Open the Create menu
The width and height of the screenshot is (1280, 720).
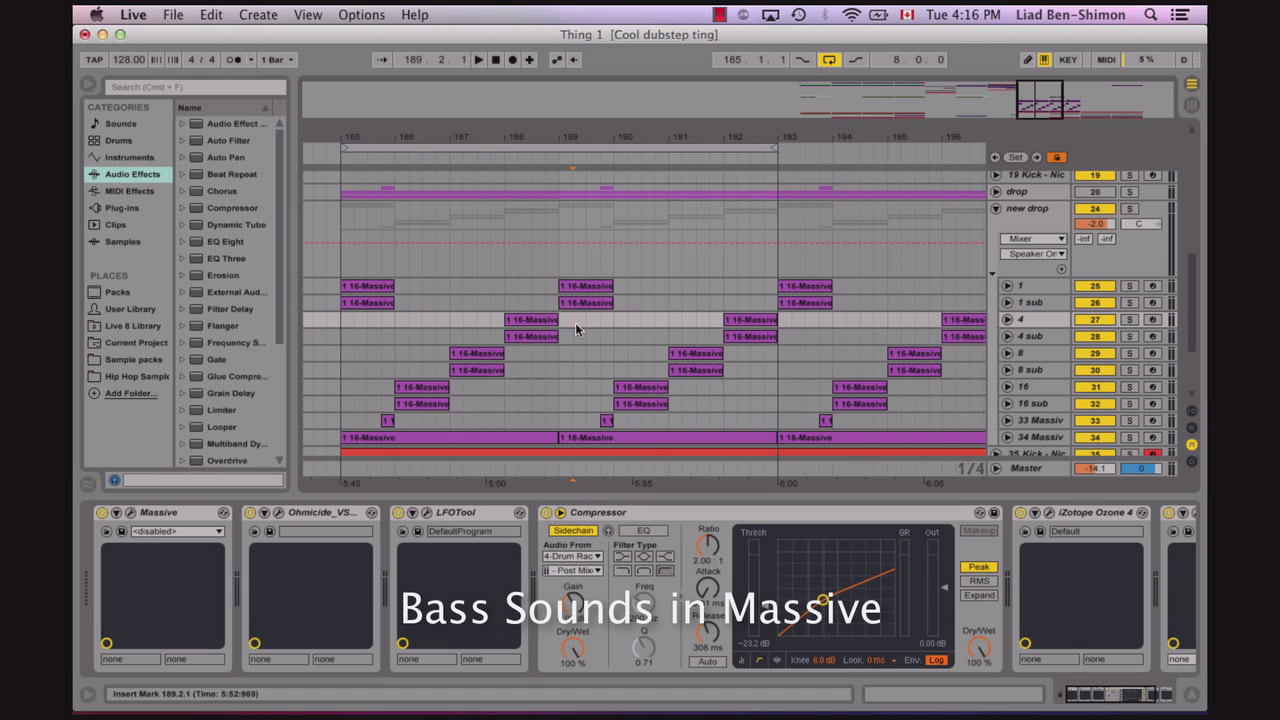pos(258,15)
